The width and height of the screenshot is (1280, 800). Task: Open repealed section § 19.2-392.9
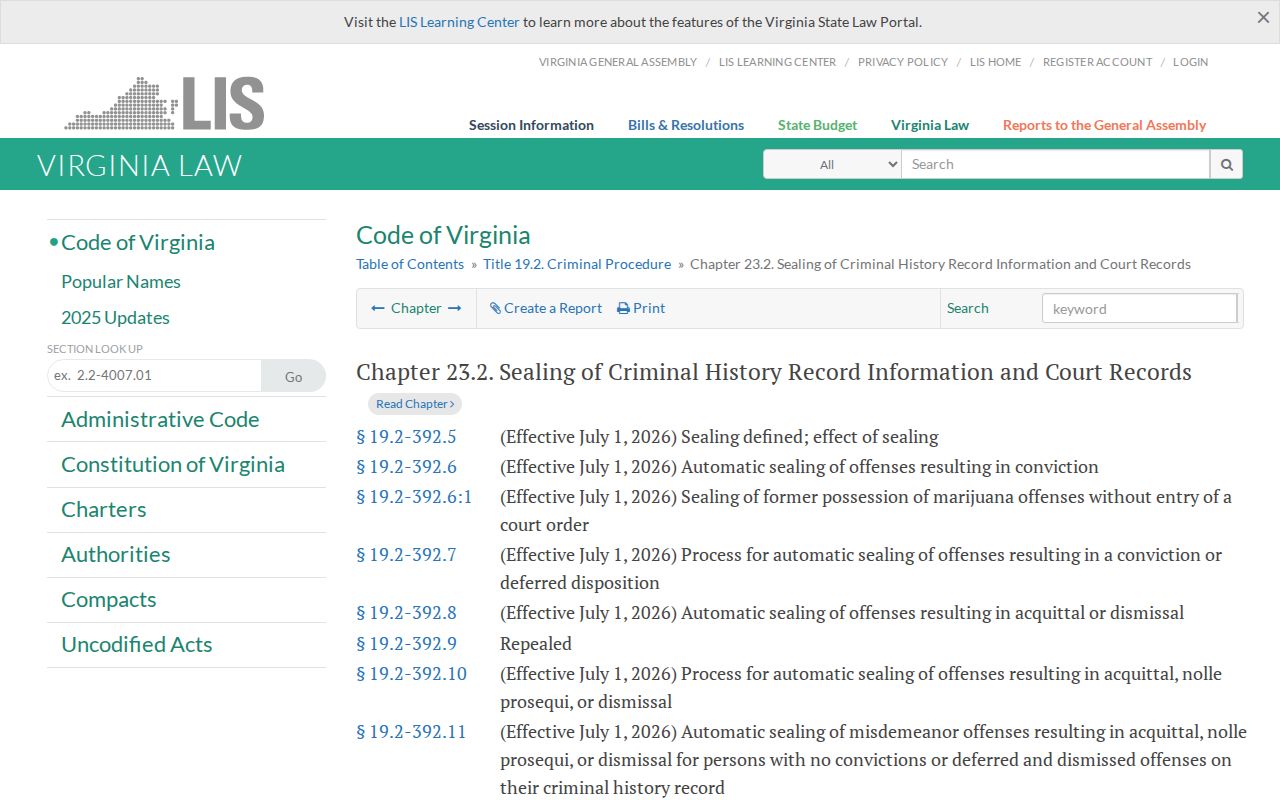(406, 644)
